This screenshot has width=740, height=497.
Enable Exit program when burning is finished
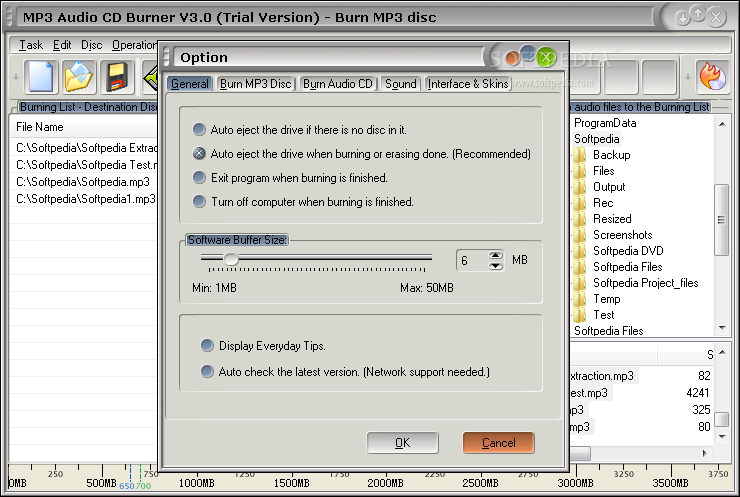click(199, 177)
